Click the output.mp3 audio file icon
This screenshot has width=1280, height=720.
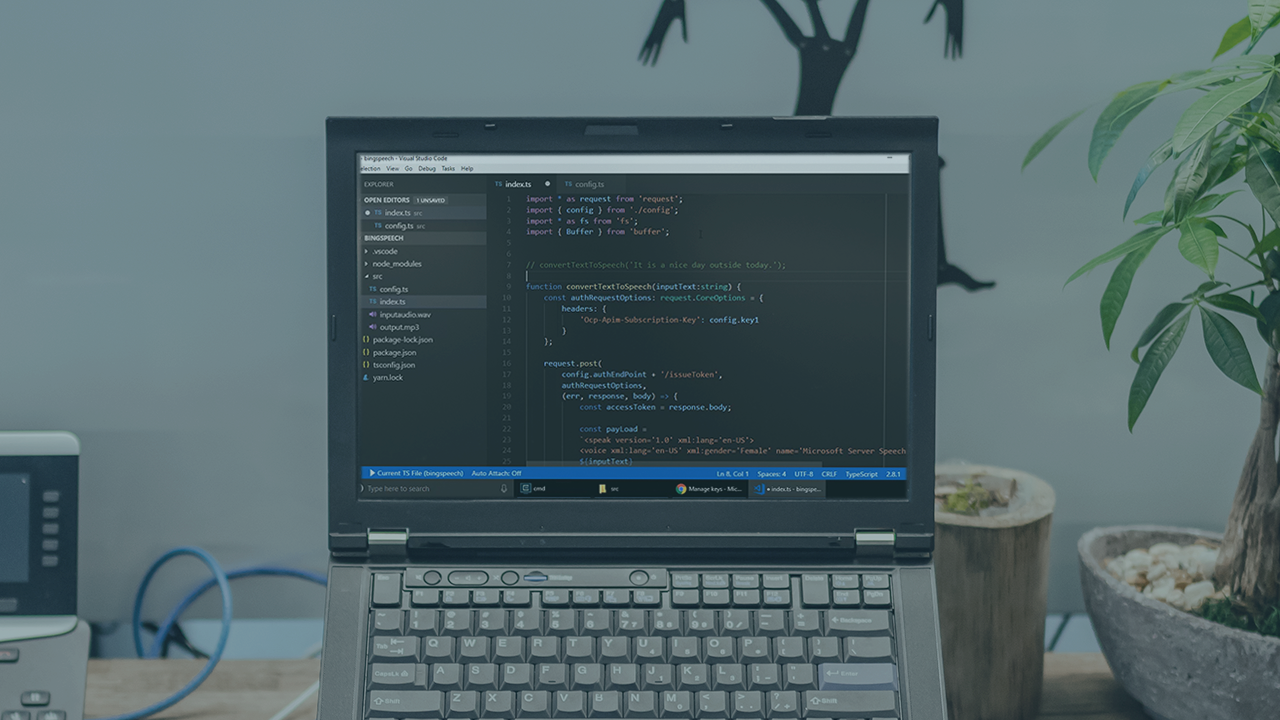(x=372, y=327)
